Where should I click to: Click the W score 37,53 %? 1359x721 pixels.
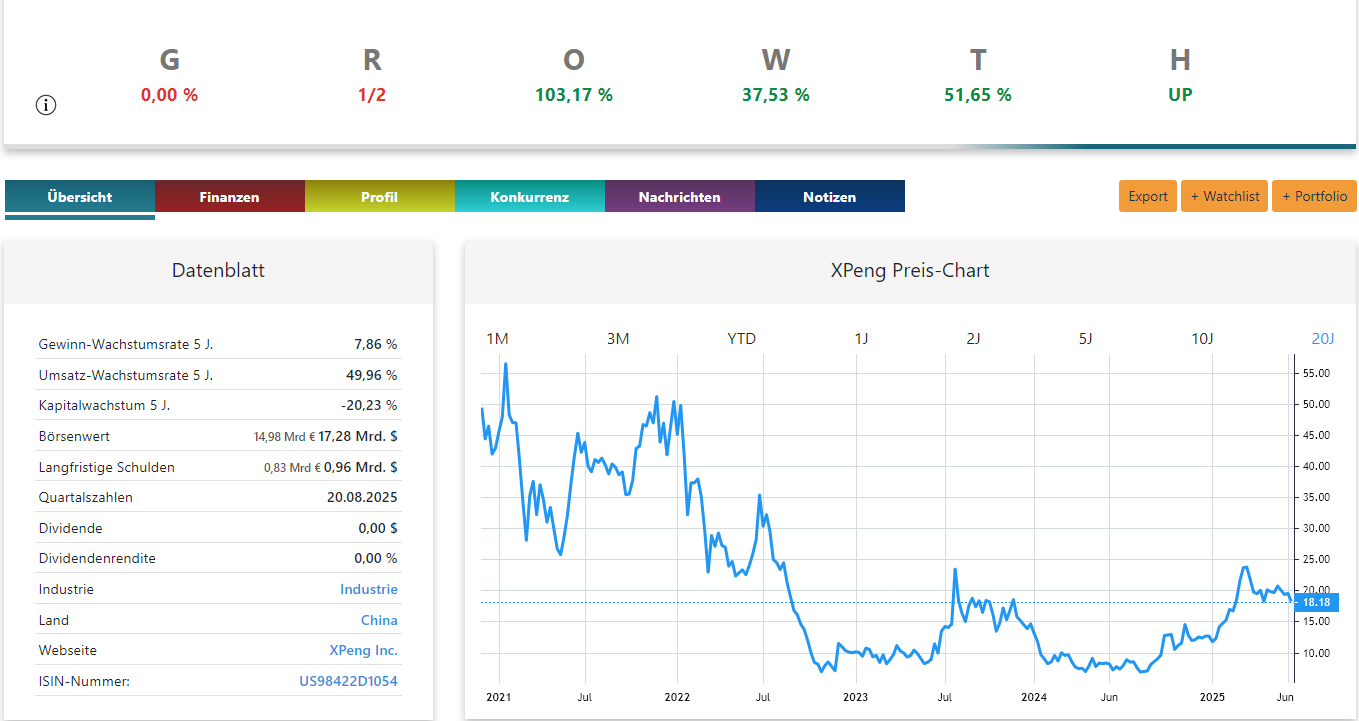pos(776,95)
